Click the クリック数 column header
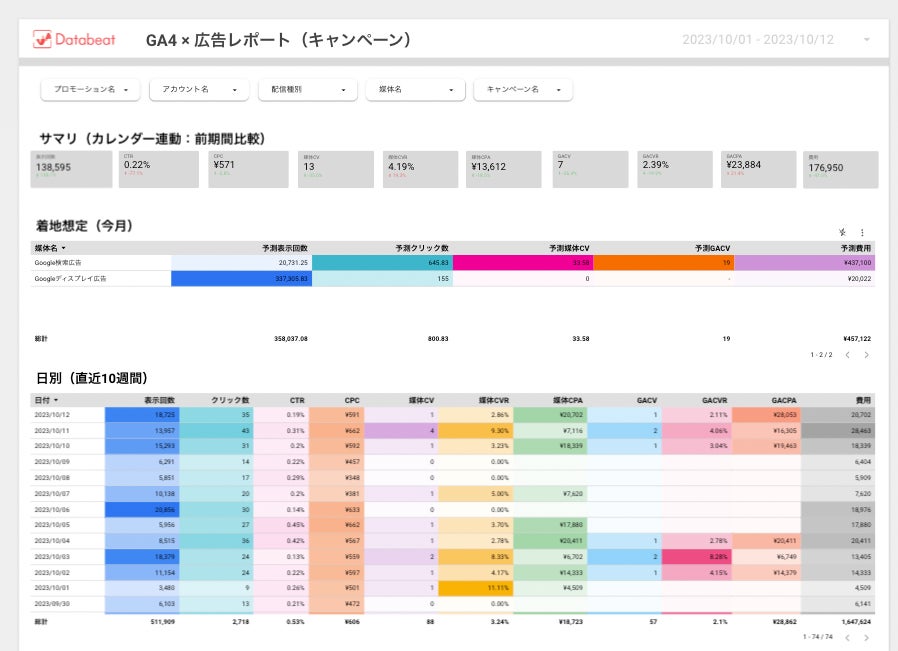The width and height of the screenshot is (898, 651). (x=230, y=400)
